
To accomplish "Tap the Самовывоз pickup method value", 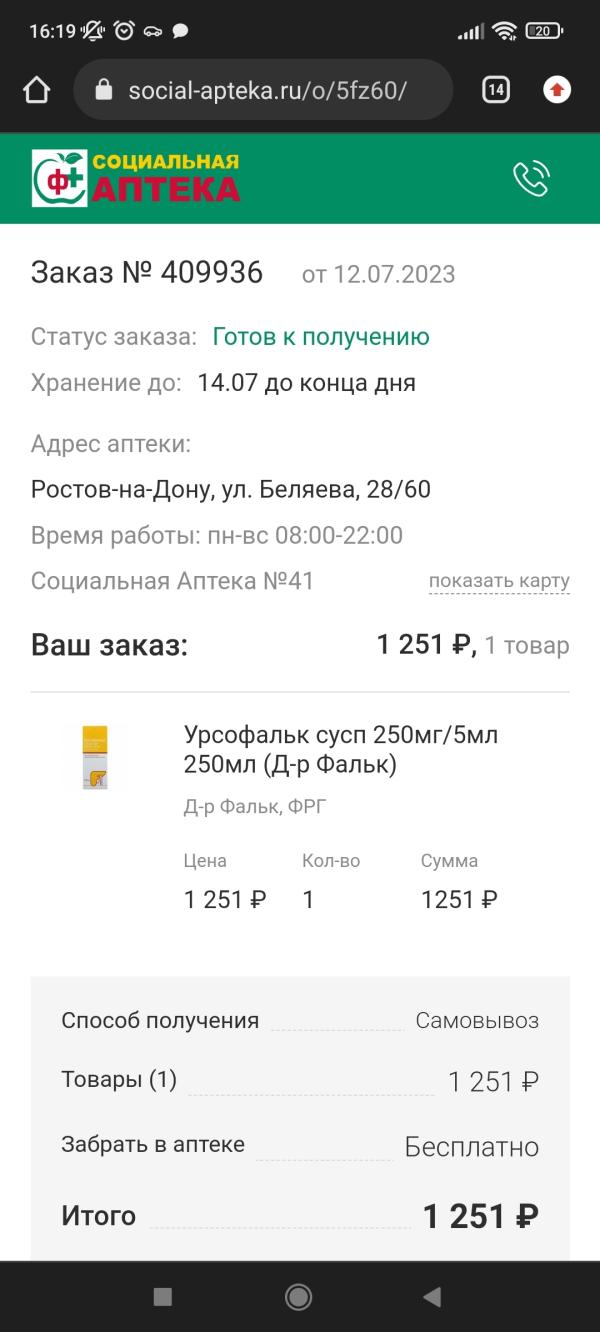I will tap(477, 1021).
